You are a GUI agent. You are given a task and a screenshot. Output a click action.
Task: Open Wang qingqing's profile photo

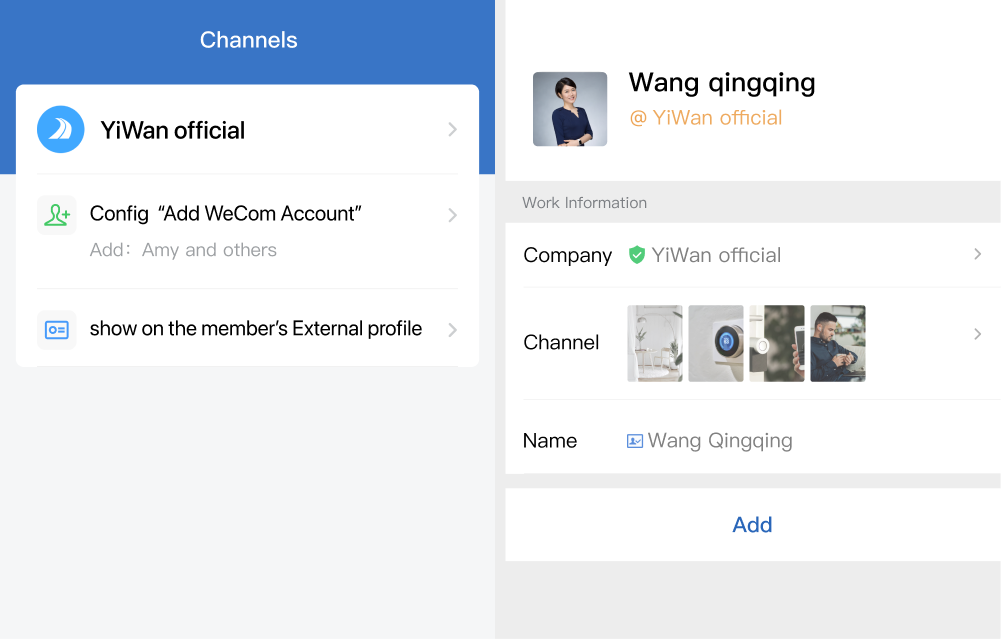click(x=570, y=109)
